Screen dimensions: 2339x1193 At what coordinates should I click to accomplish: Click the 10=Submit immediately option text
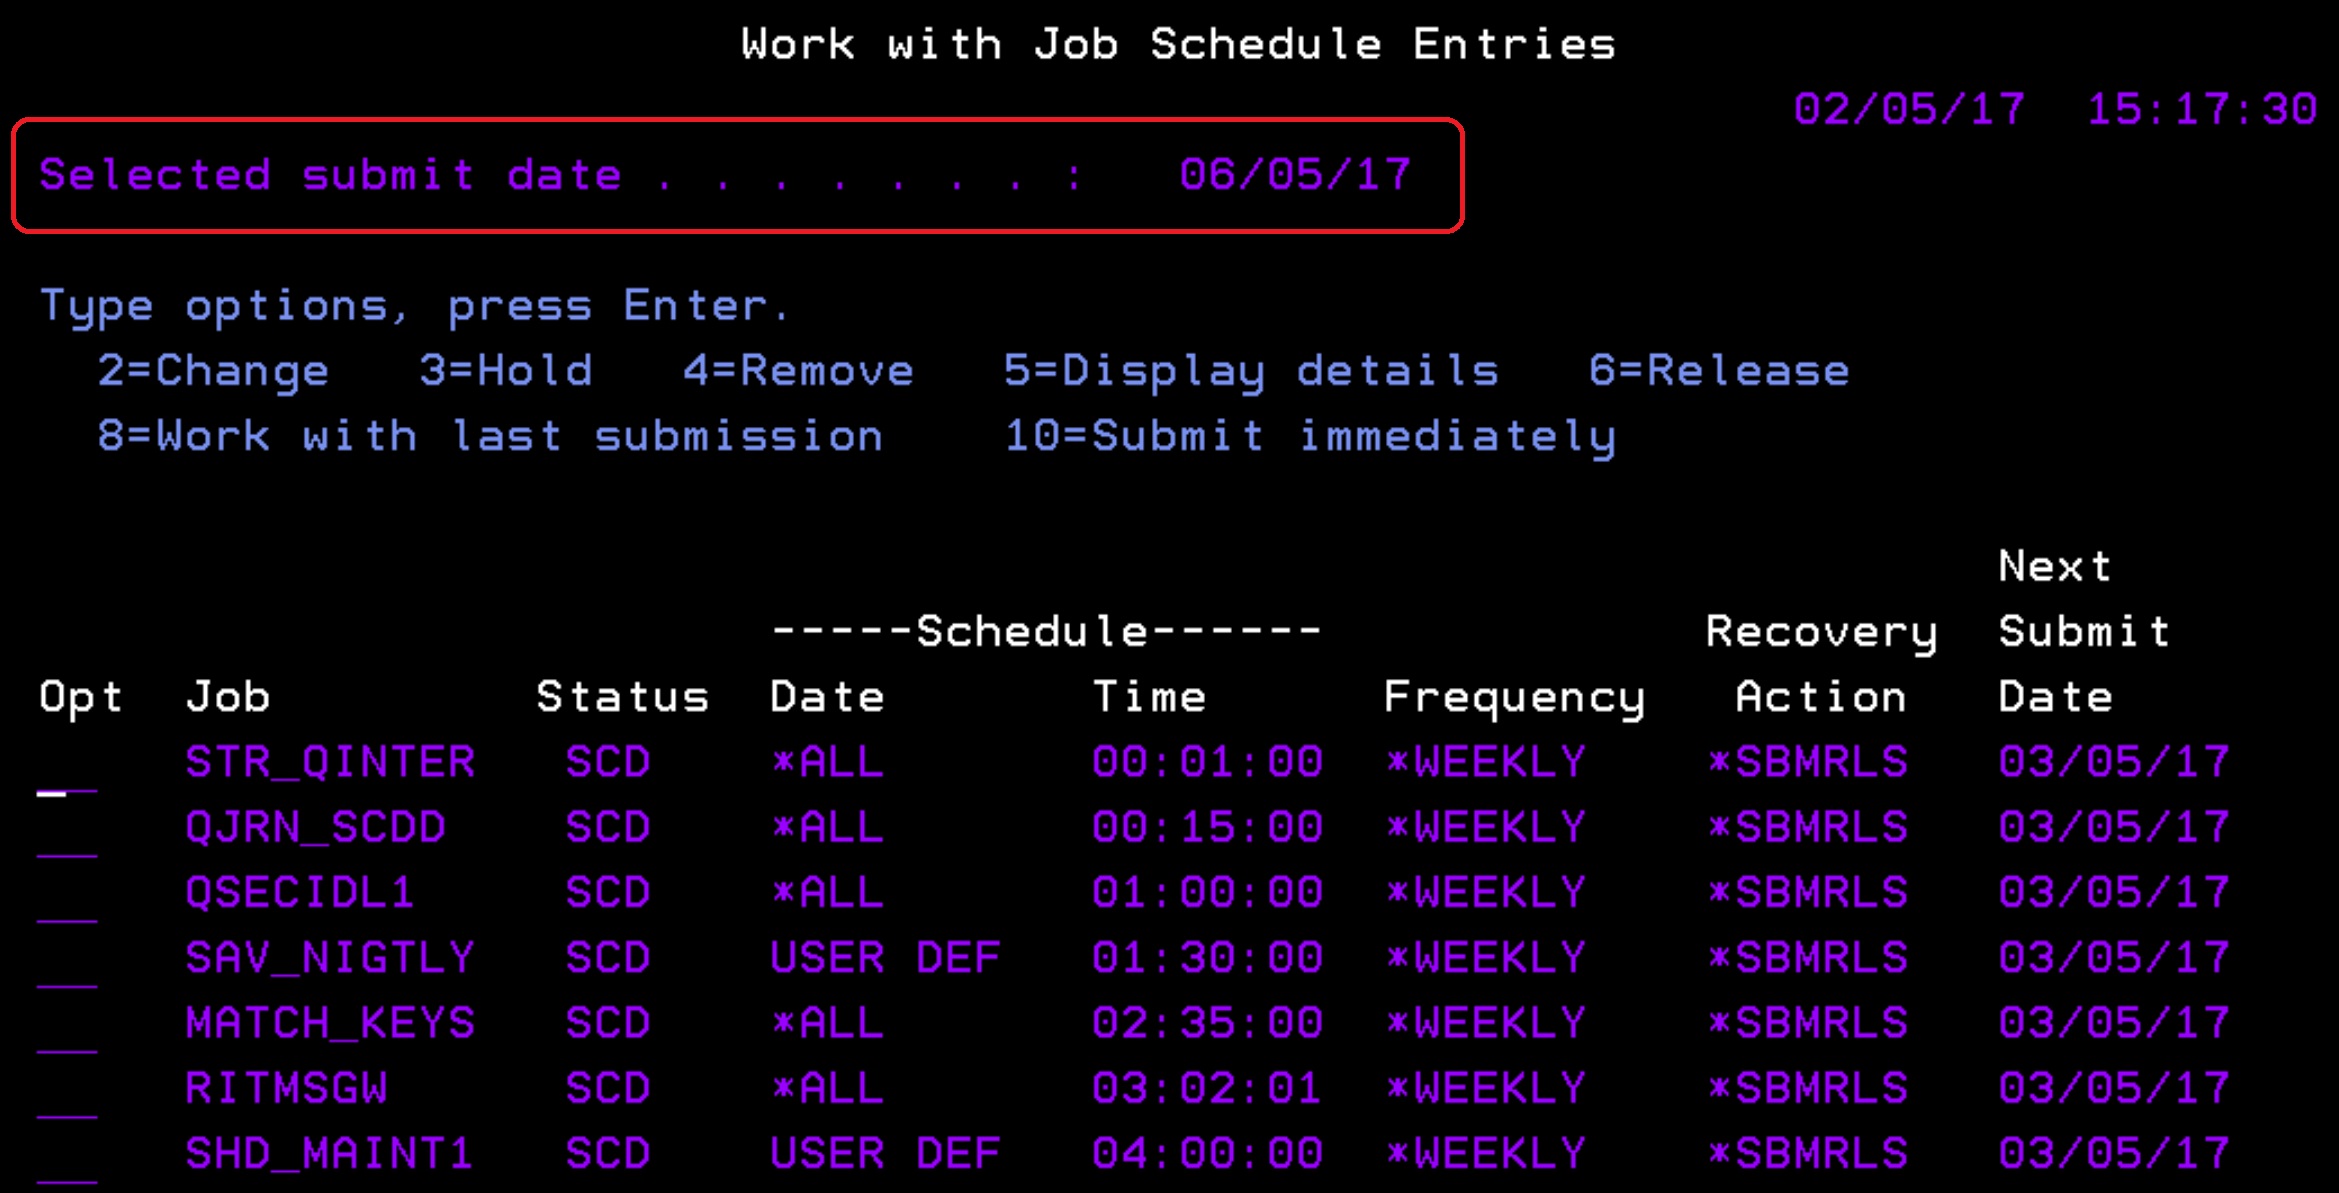click(x=1310, y=437)
